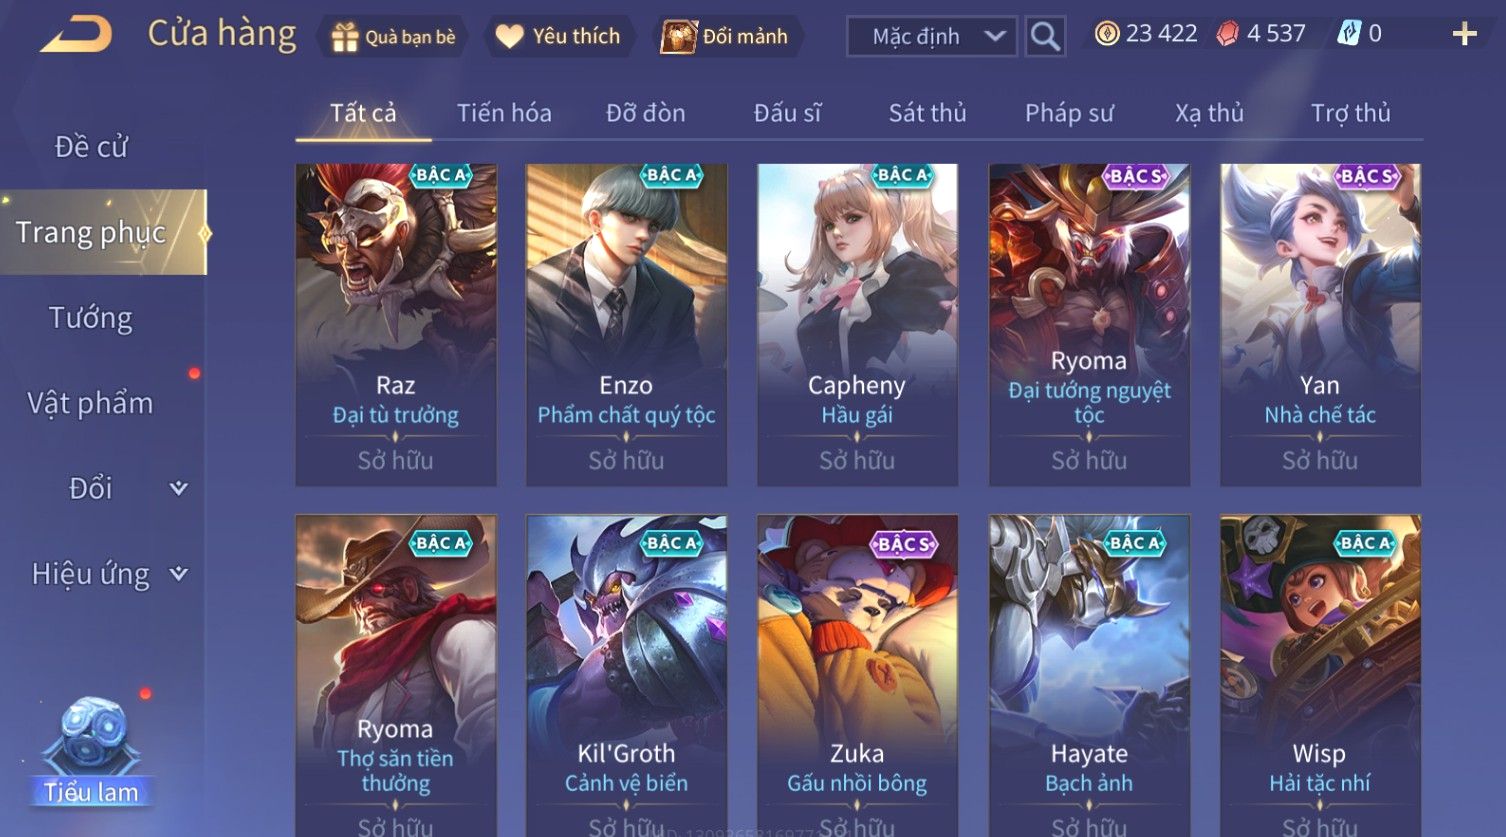Screen dimensions: 1506x837
Task: Tap the gold coin balance icon
Action: coord(1106,34)
